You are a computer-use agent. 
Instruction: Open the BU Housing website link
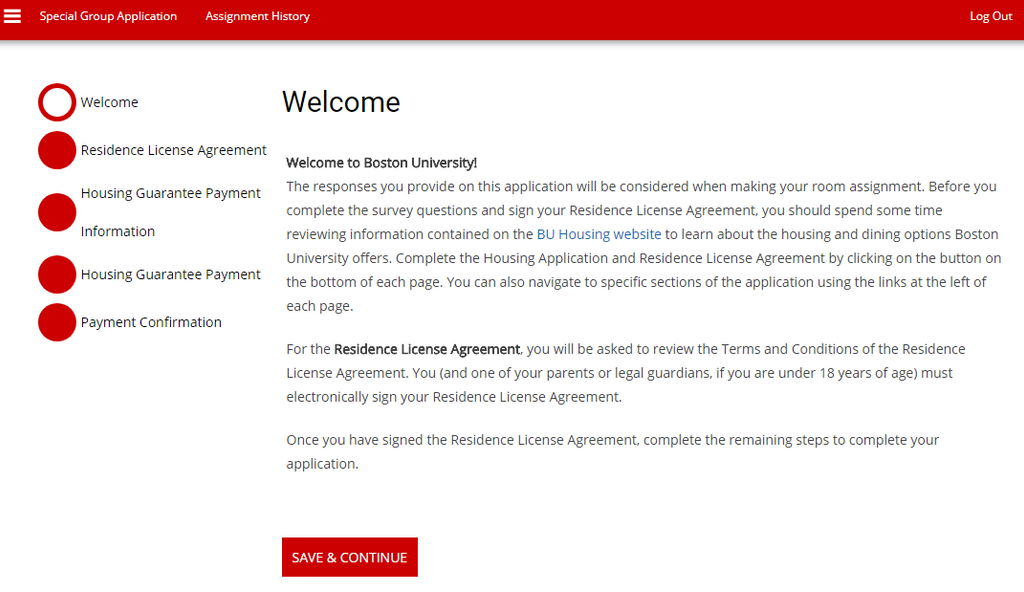tap(598, 234)
